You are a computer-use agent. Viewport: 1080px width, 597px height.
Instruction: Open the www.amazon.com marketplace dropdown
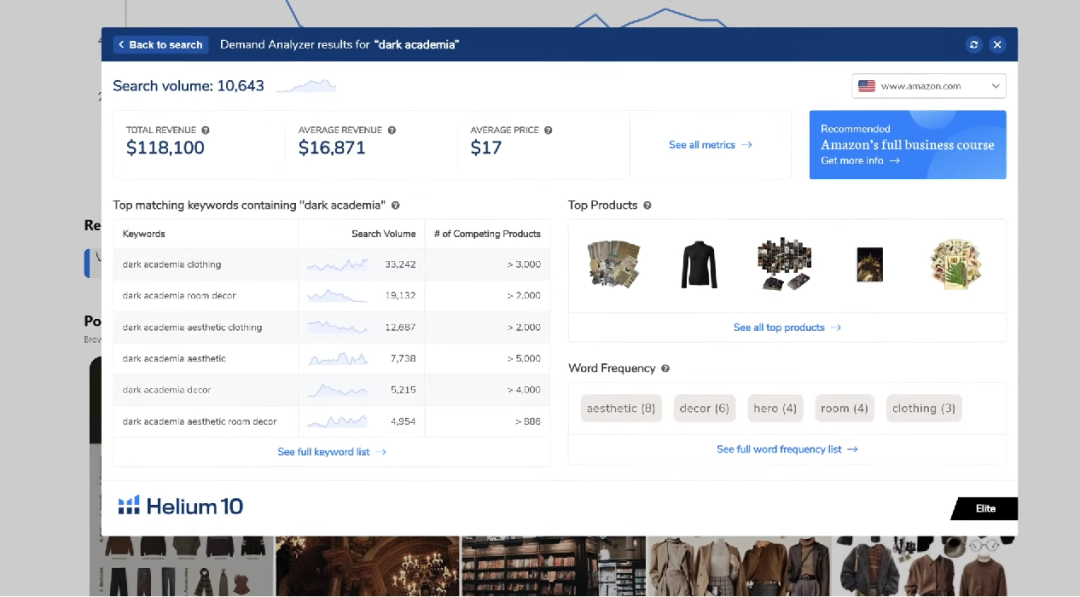point(928,86)
